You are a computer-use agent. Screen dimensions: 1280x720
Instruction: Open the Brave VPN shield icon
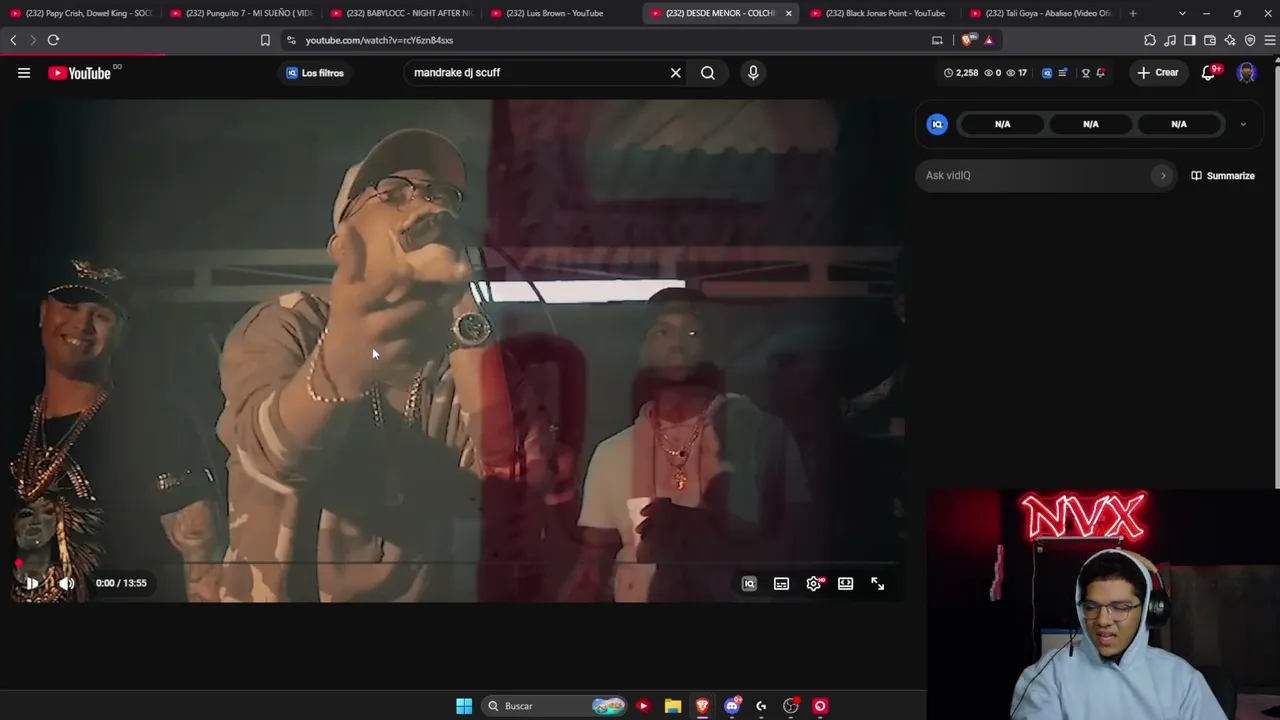1250,40
